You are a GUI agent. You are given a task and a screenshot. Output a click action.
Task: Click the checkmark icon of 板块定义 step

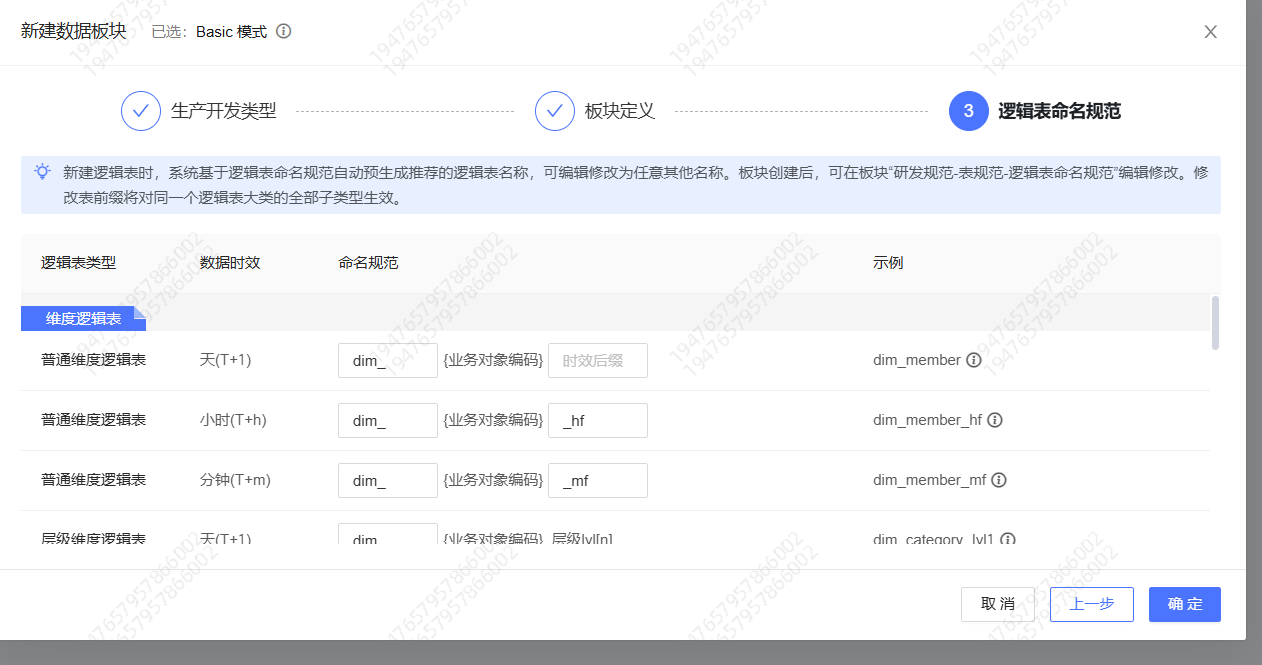point(555,111)
